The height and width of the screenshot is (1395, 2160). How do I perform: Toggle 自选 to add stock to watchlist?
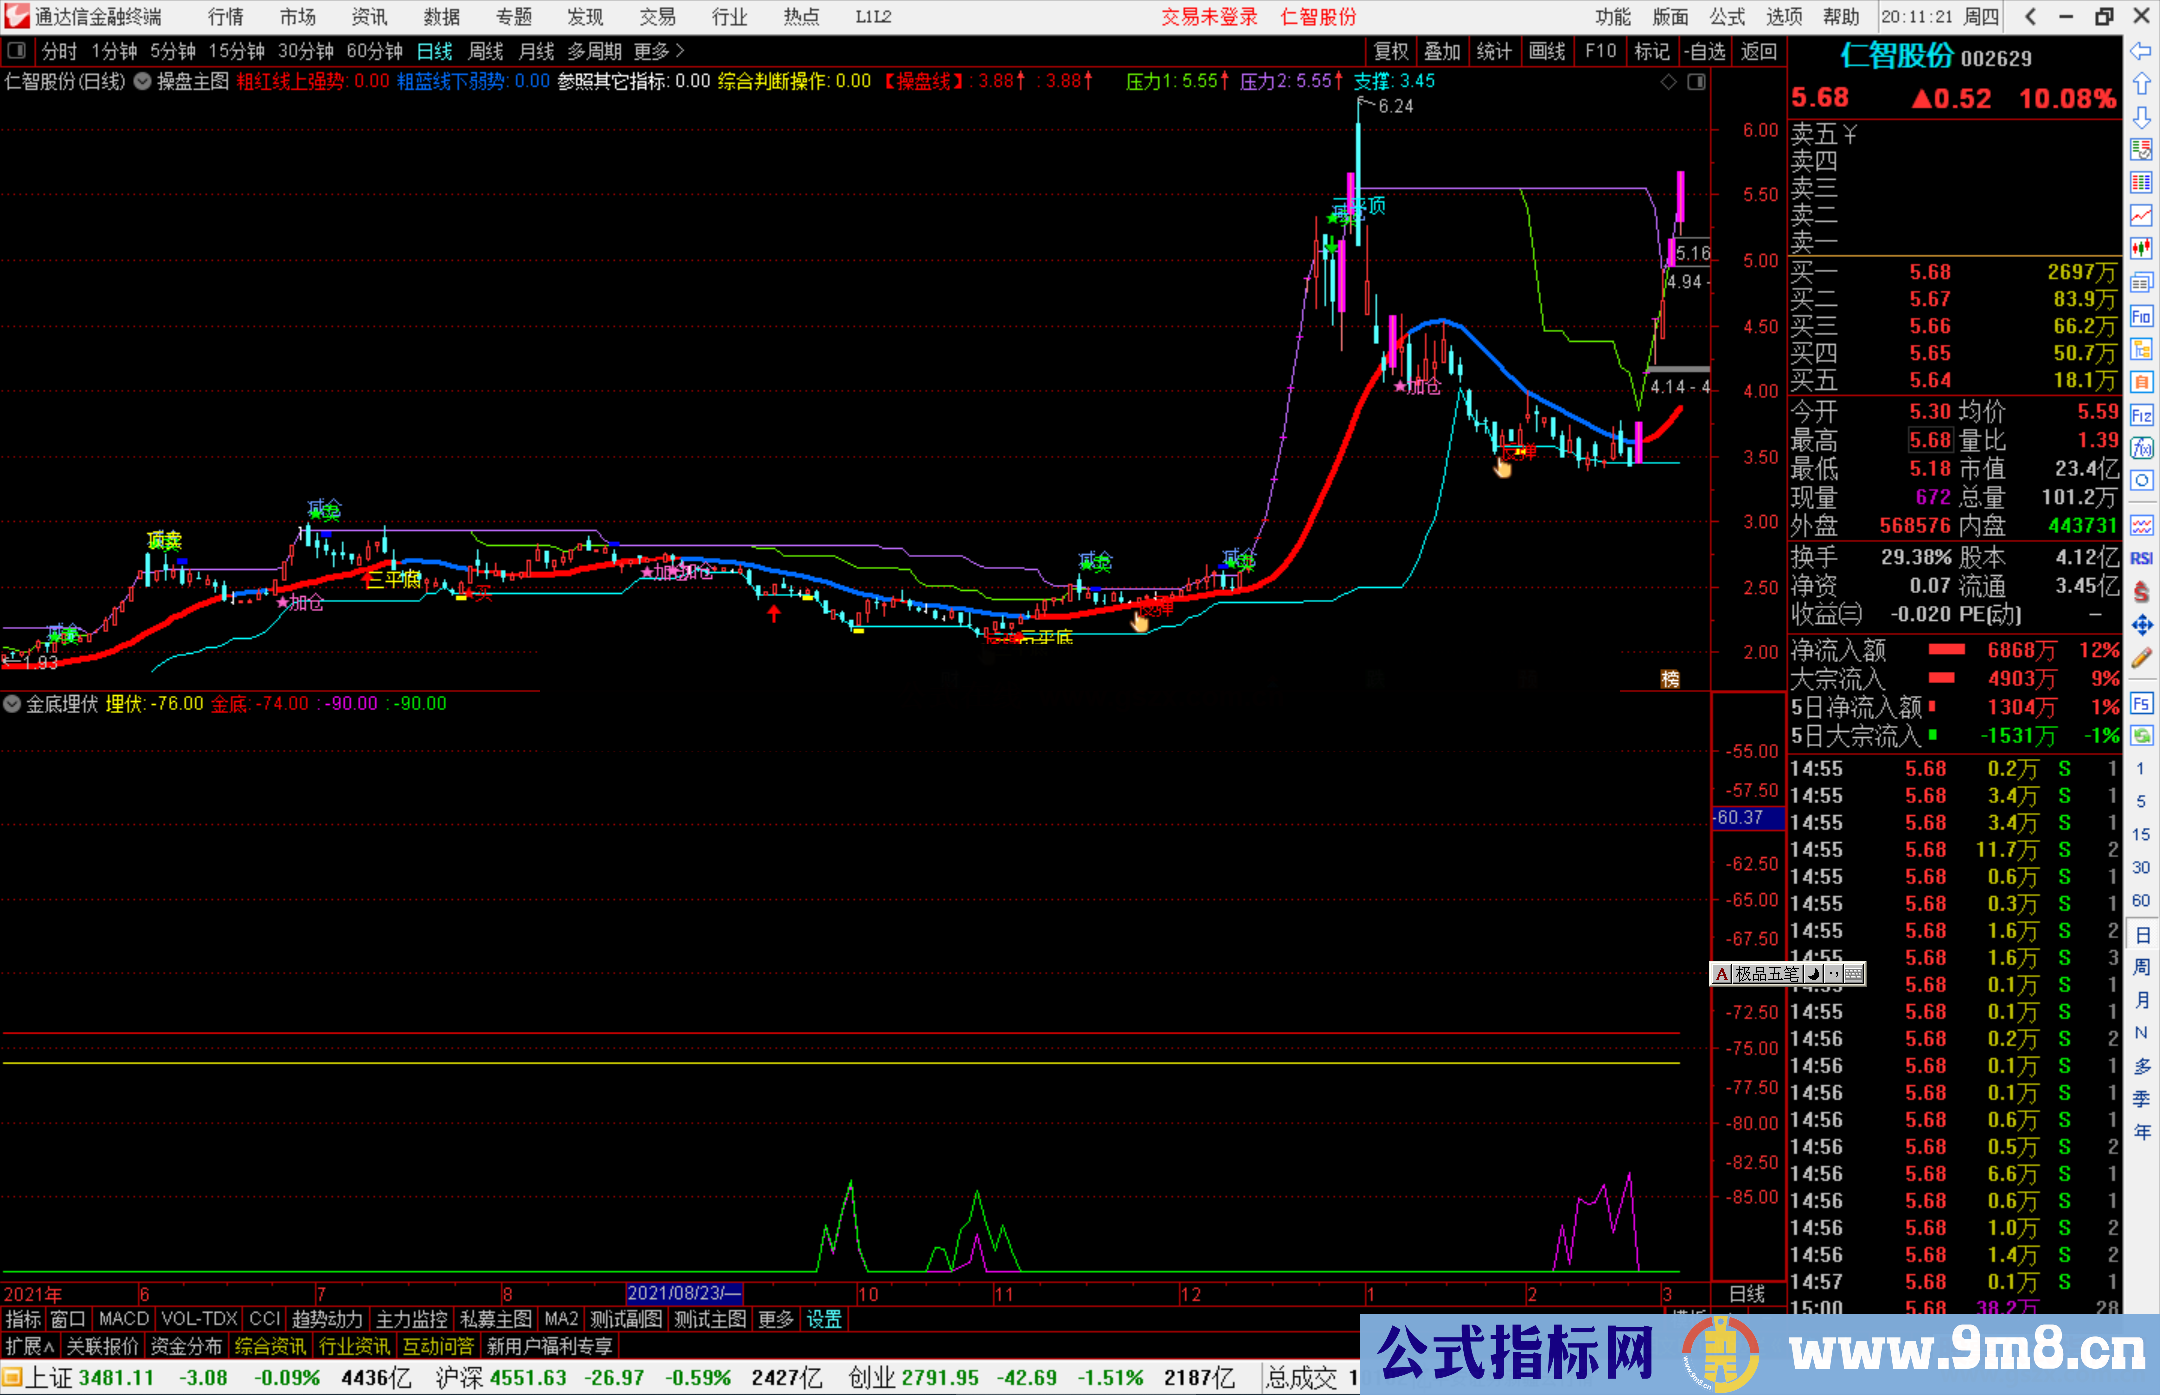click(1707, 51)
